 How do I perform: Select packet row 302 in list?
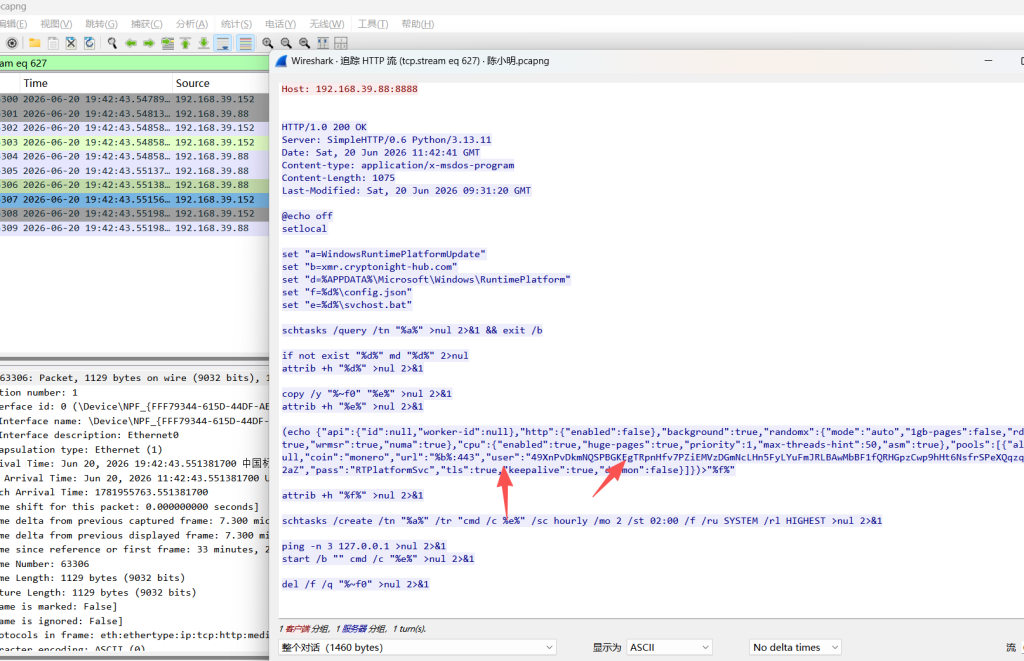(x=134, y=128)
